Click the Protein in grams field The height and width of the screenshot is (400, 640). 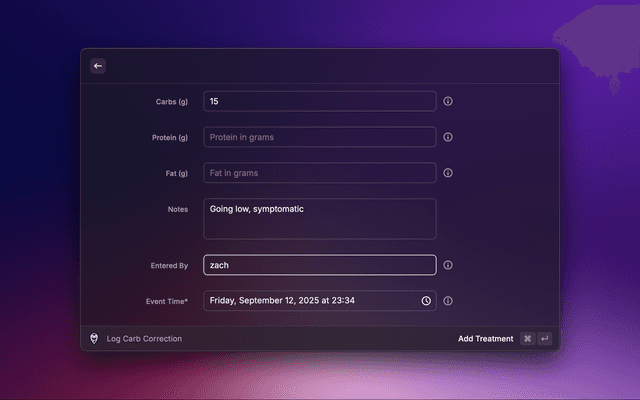[319, 137]
